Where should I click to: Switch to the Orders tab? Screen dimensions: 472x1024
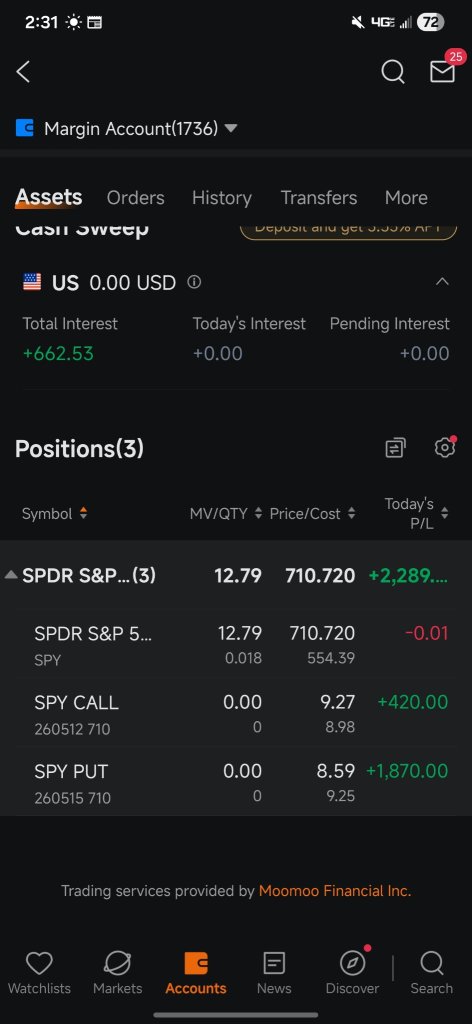pos(136,198)
